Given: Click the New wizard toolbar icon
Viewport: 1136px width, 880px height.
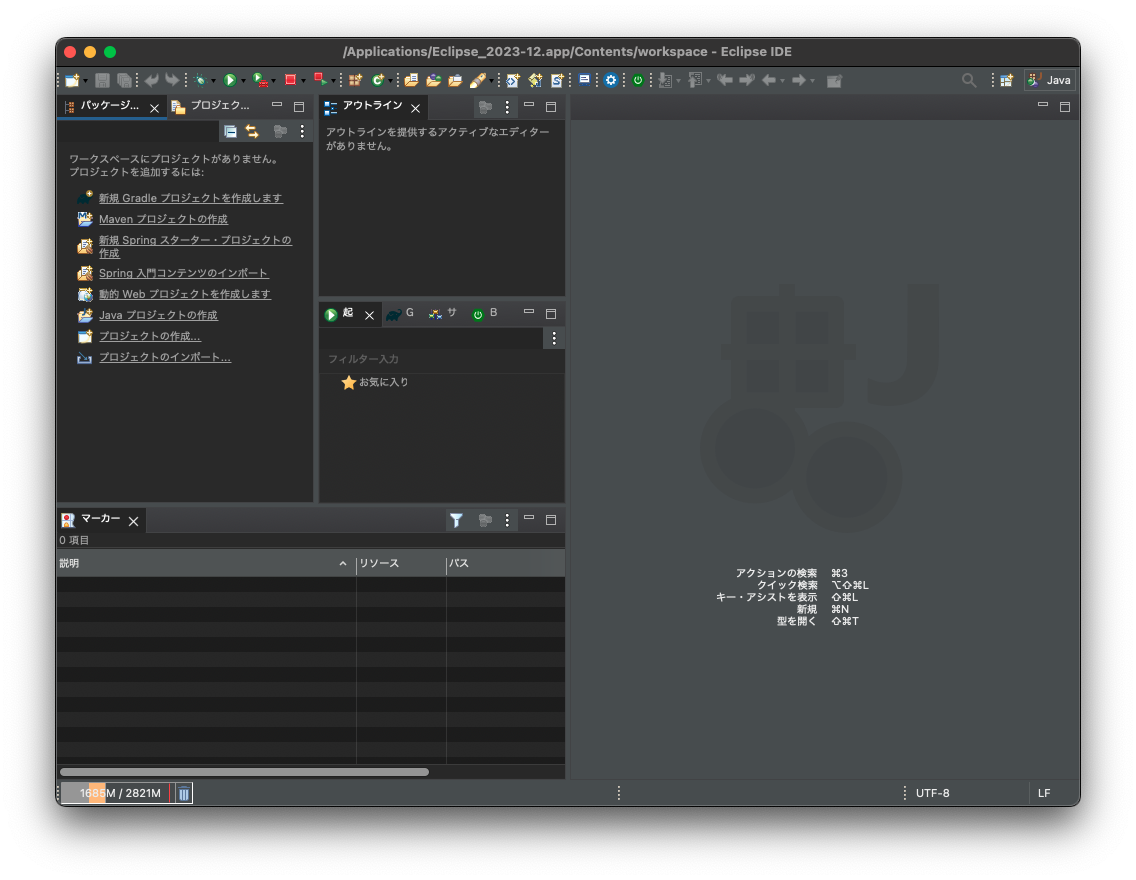Looking at the screenshot, I should (72, 80).
